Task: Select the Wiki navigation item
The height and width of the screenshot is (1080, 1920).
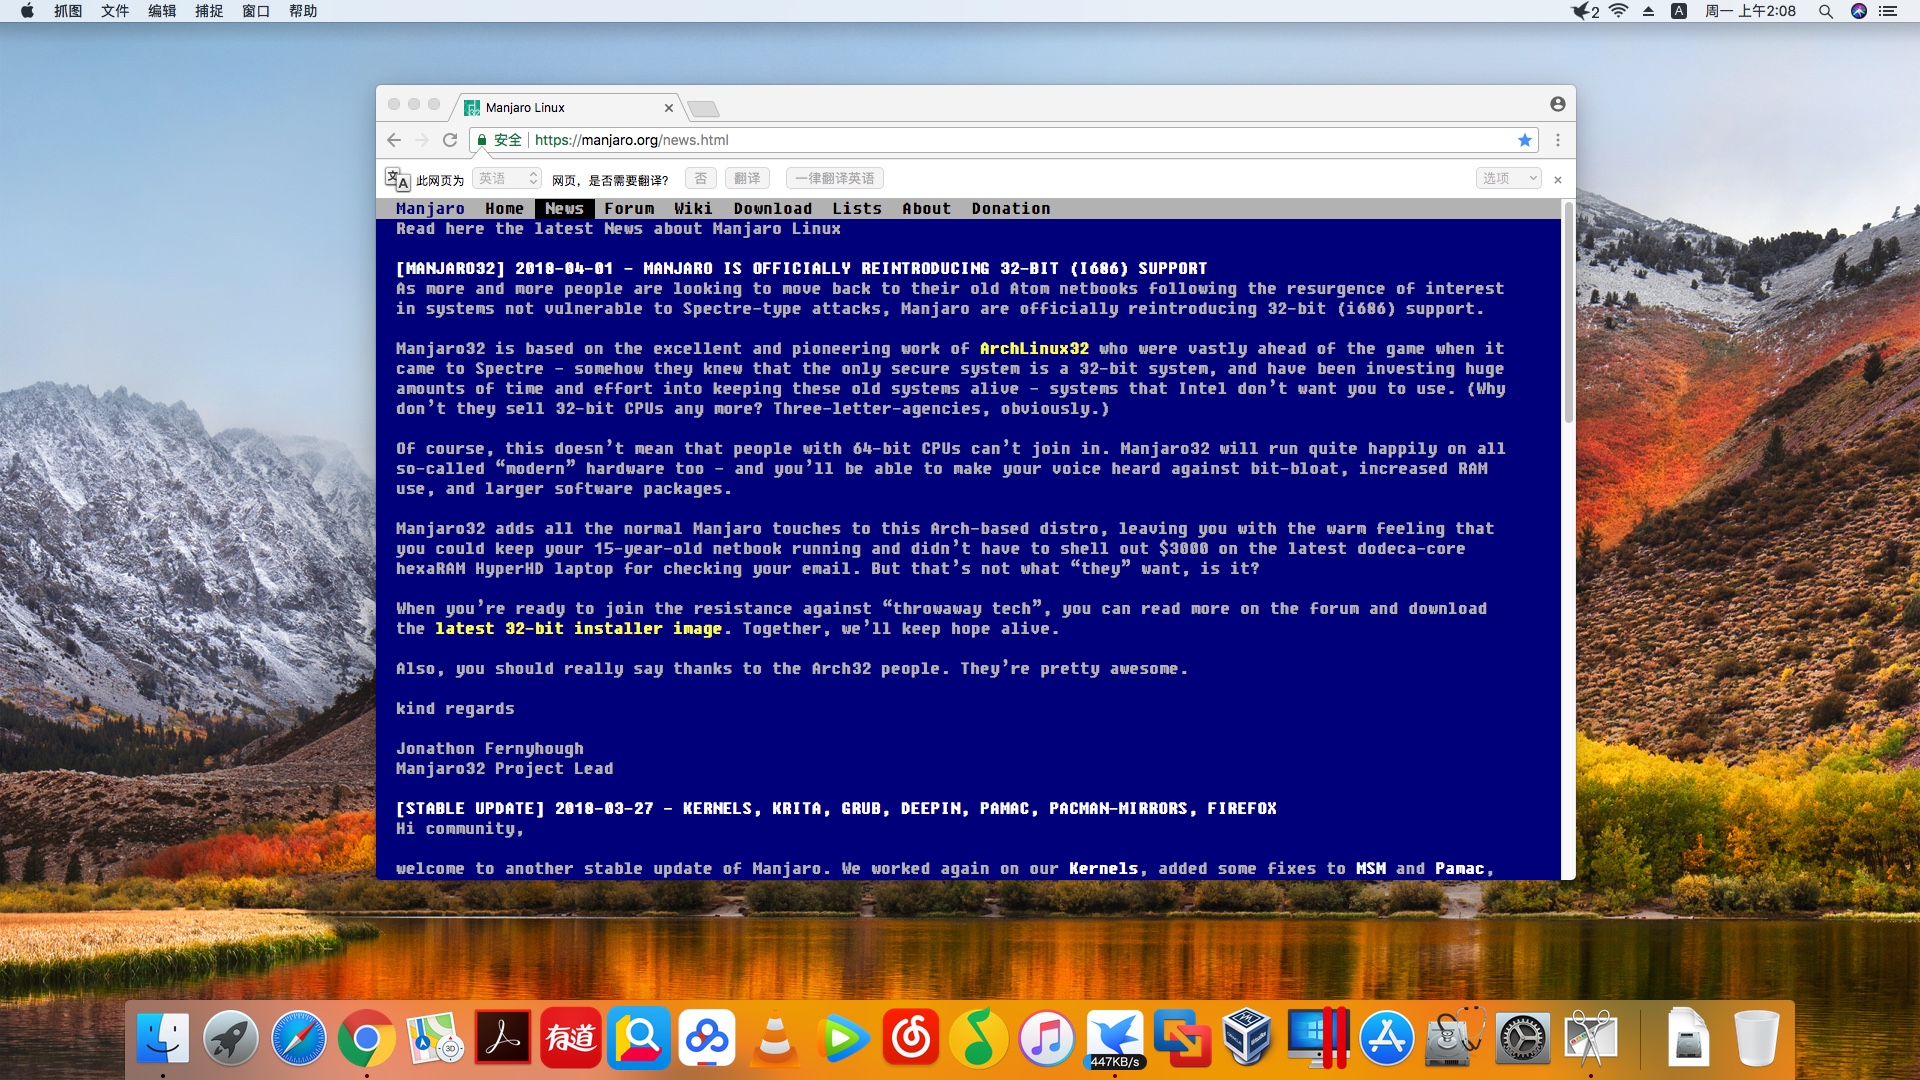Action: pos(692,209)
